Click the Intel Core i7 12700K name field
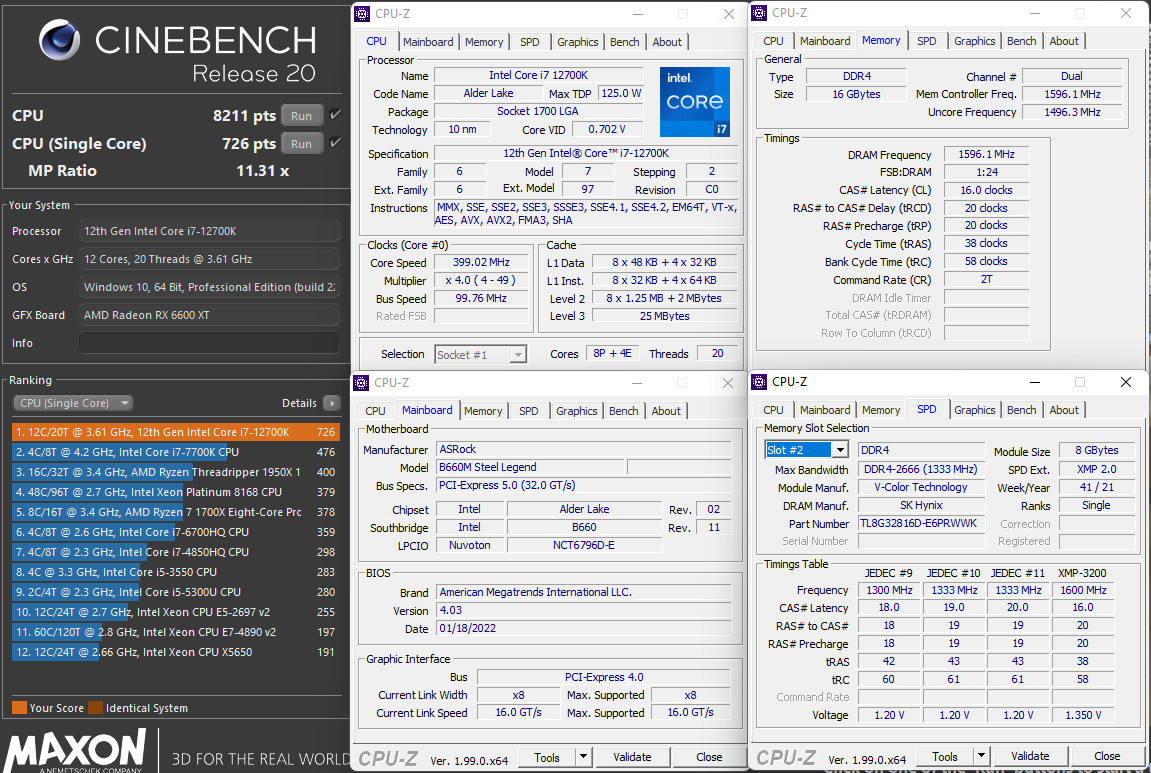The height and width of the screenshot is (773, 1151). 538,76
